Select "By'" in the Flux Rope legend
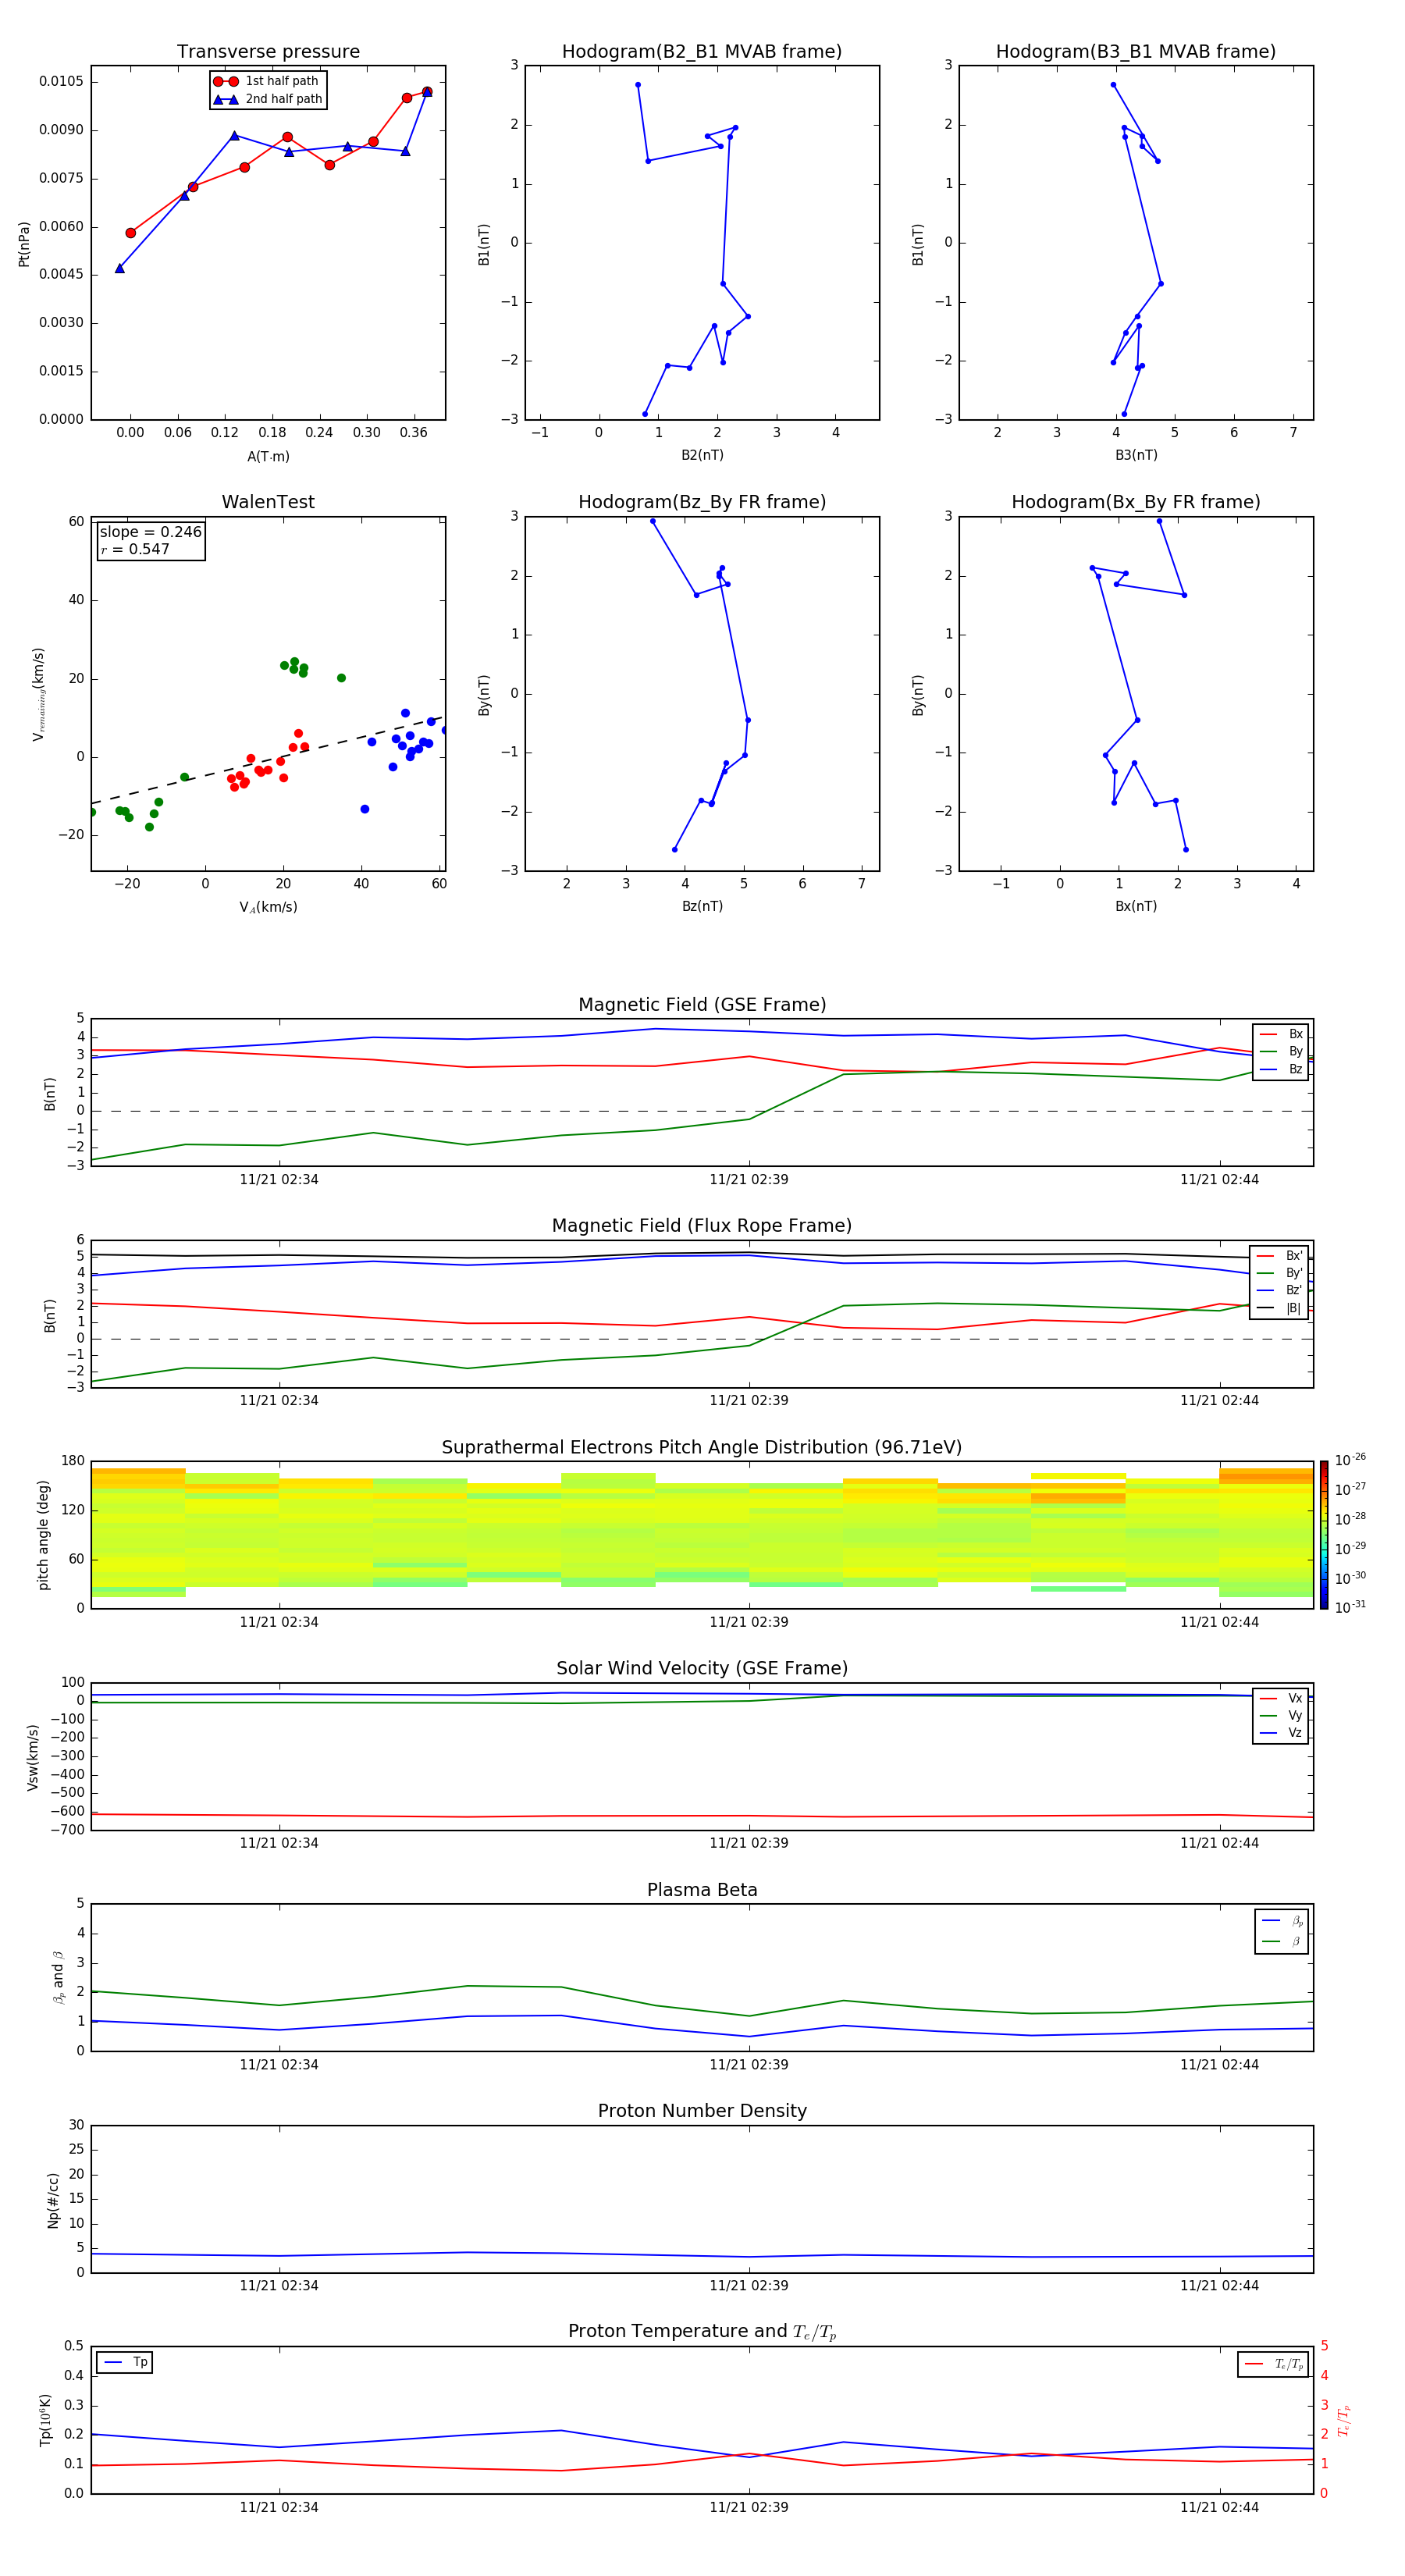 [1279, 1274]
